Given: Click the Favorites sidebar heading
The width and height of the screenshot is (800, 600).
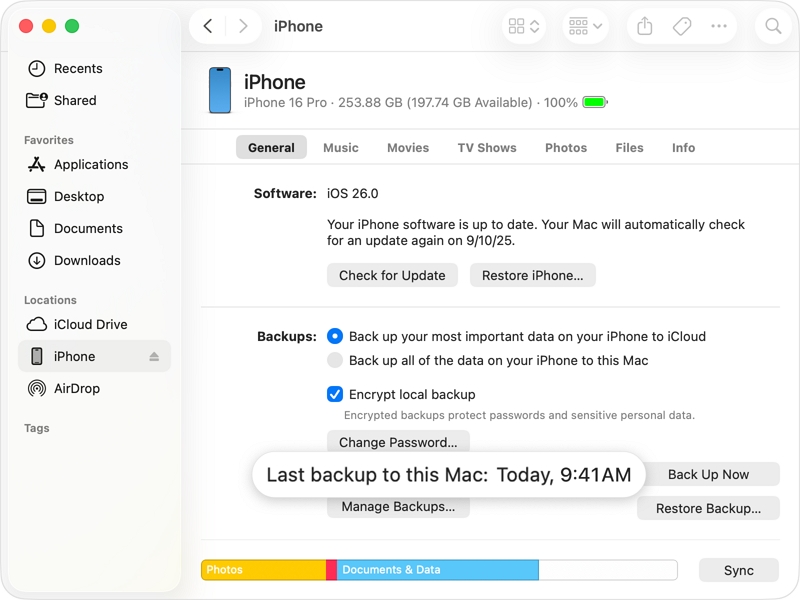Looking at the screenshot, I should tap(48, 140).
